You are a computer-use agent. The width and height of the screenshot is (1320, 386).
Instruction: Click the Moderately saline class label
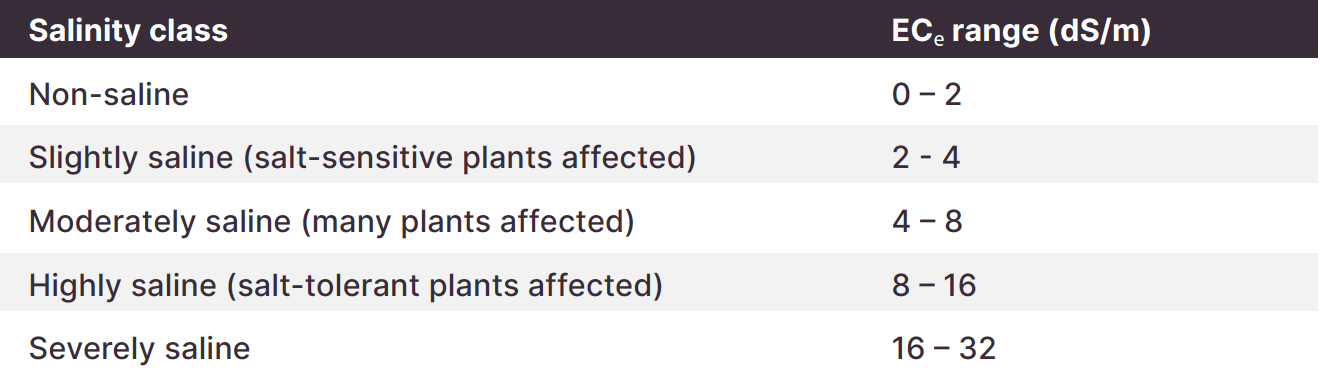click(164, 222)
